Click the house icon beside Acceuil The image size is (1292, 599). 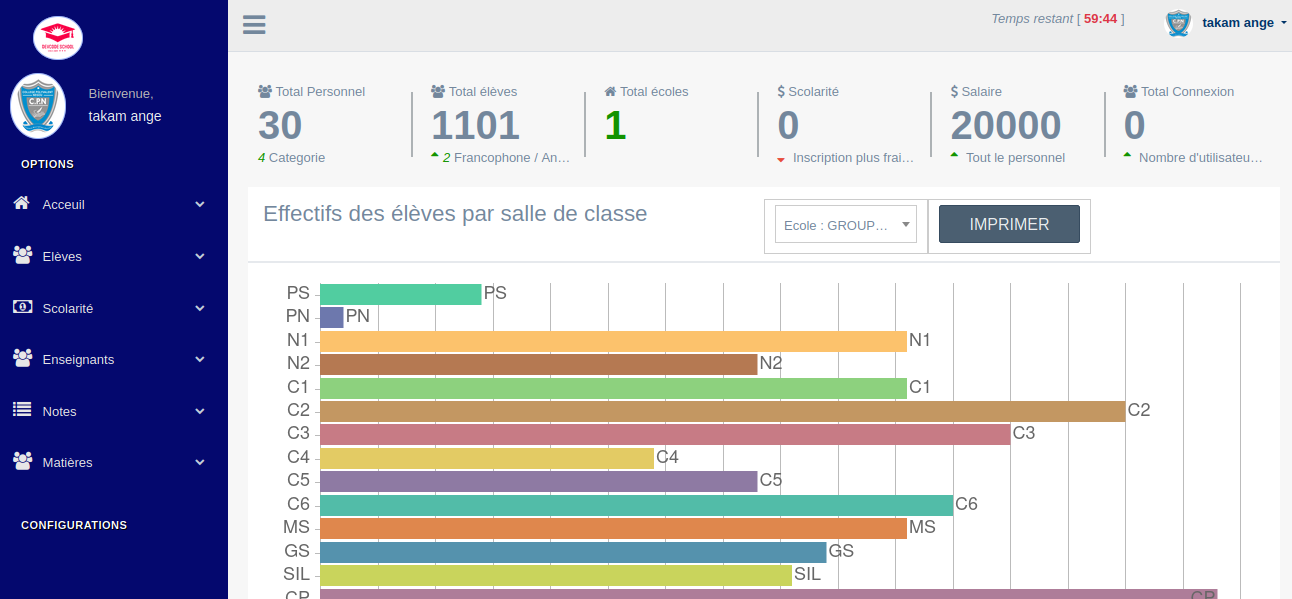pos(22,204)
